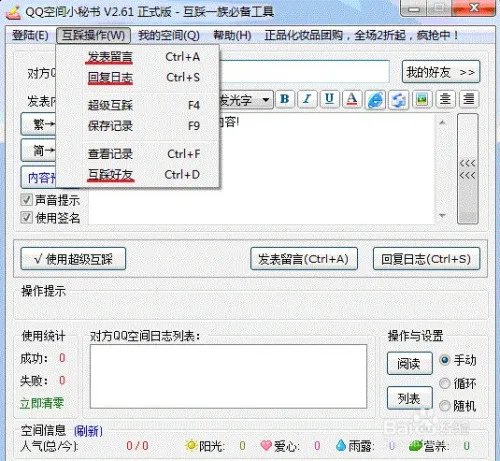The width and height of the screenshot is (500, 461).
Task: Open the 登陆(E) menu
Action: pyautogui.click(x=30, y=35)
